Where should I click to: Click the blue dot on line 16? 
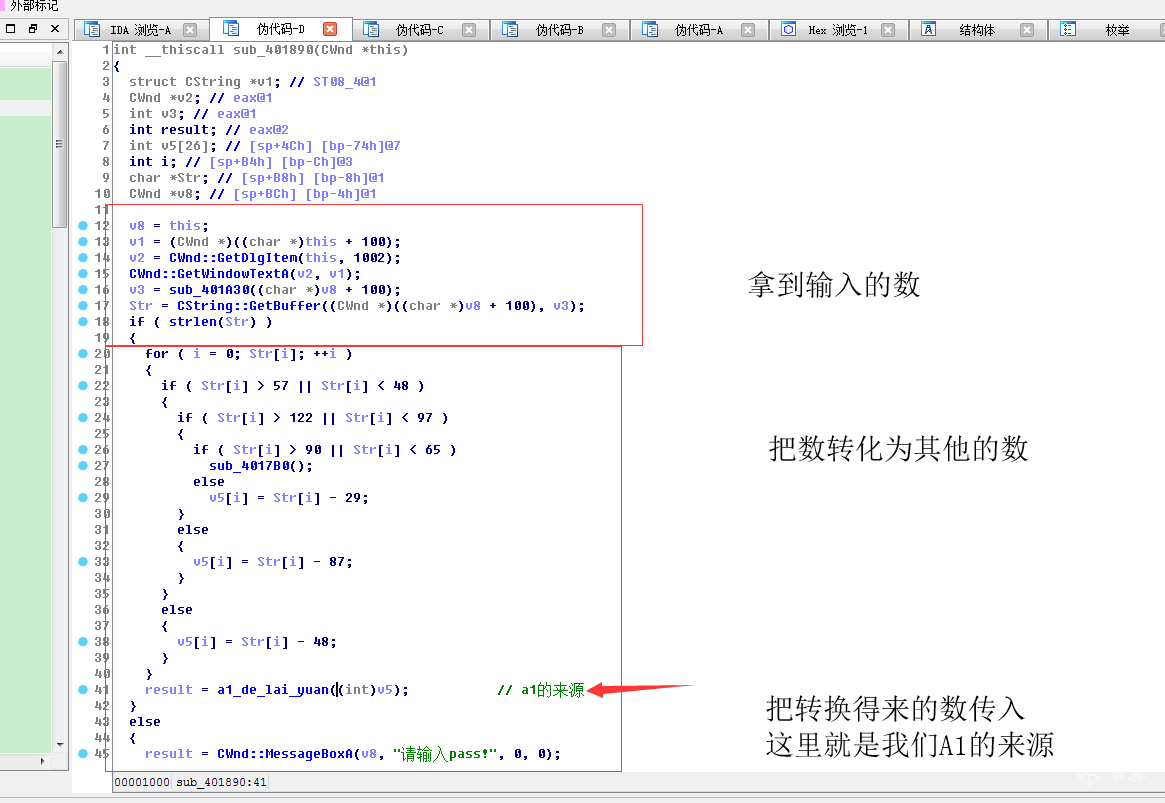click(83, 289)
